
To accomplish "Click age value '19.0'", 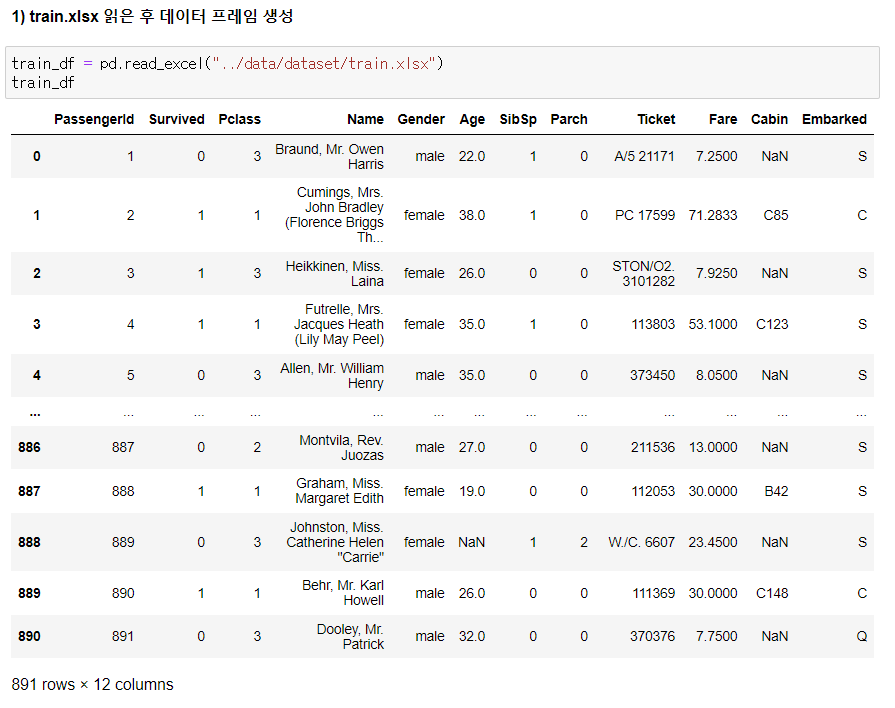I will [x=472, y=491].
